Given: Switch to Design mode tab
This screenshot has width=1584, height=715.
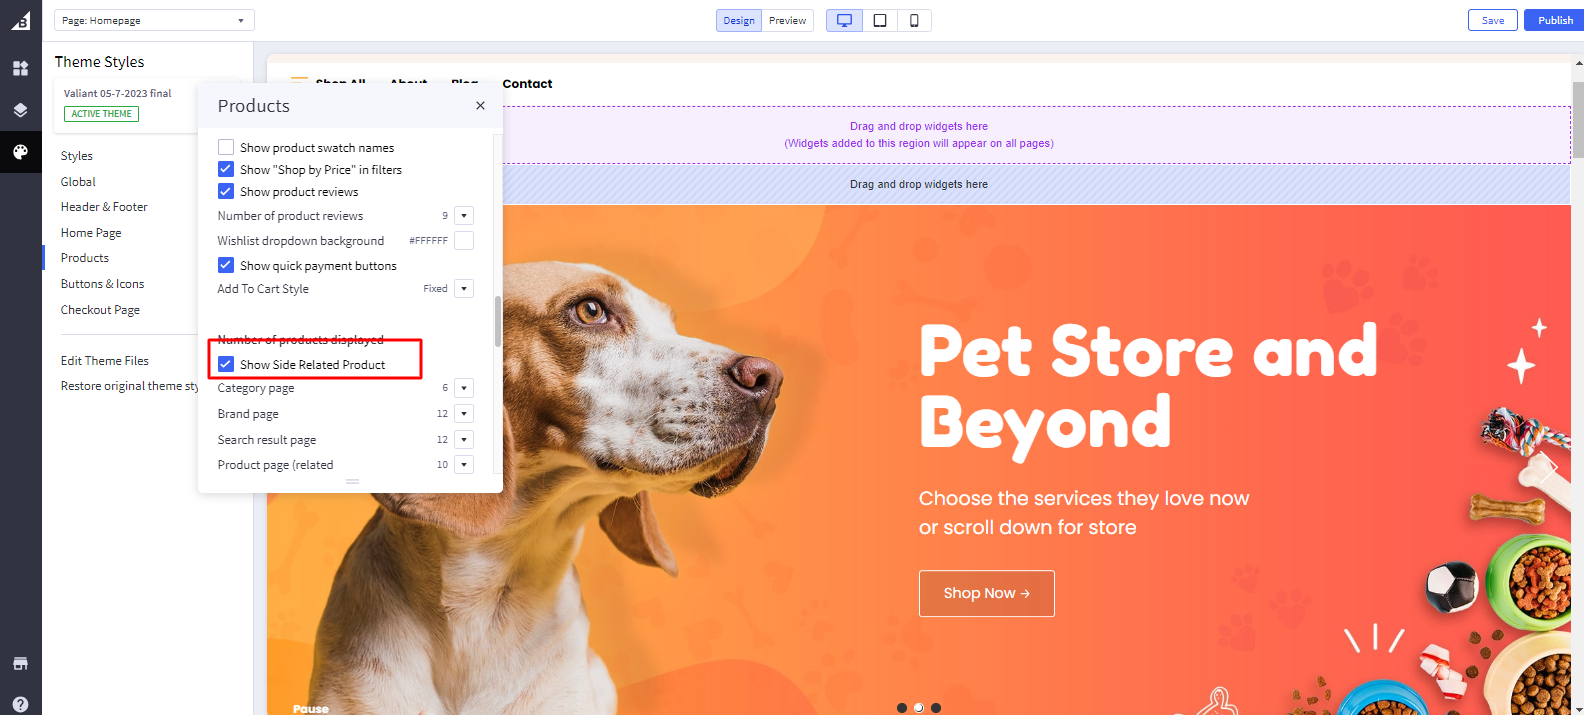Looking at the screenshot, I should pyautogui.click(x=739, y=20).
